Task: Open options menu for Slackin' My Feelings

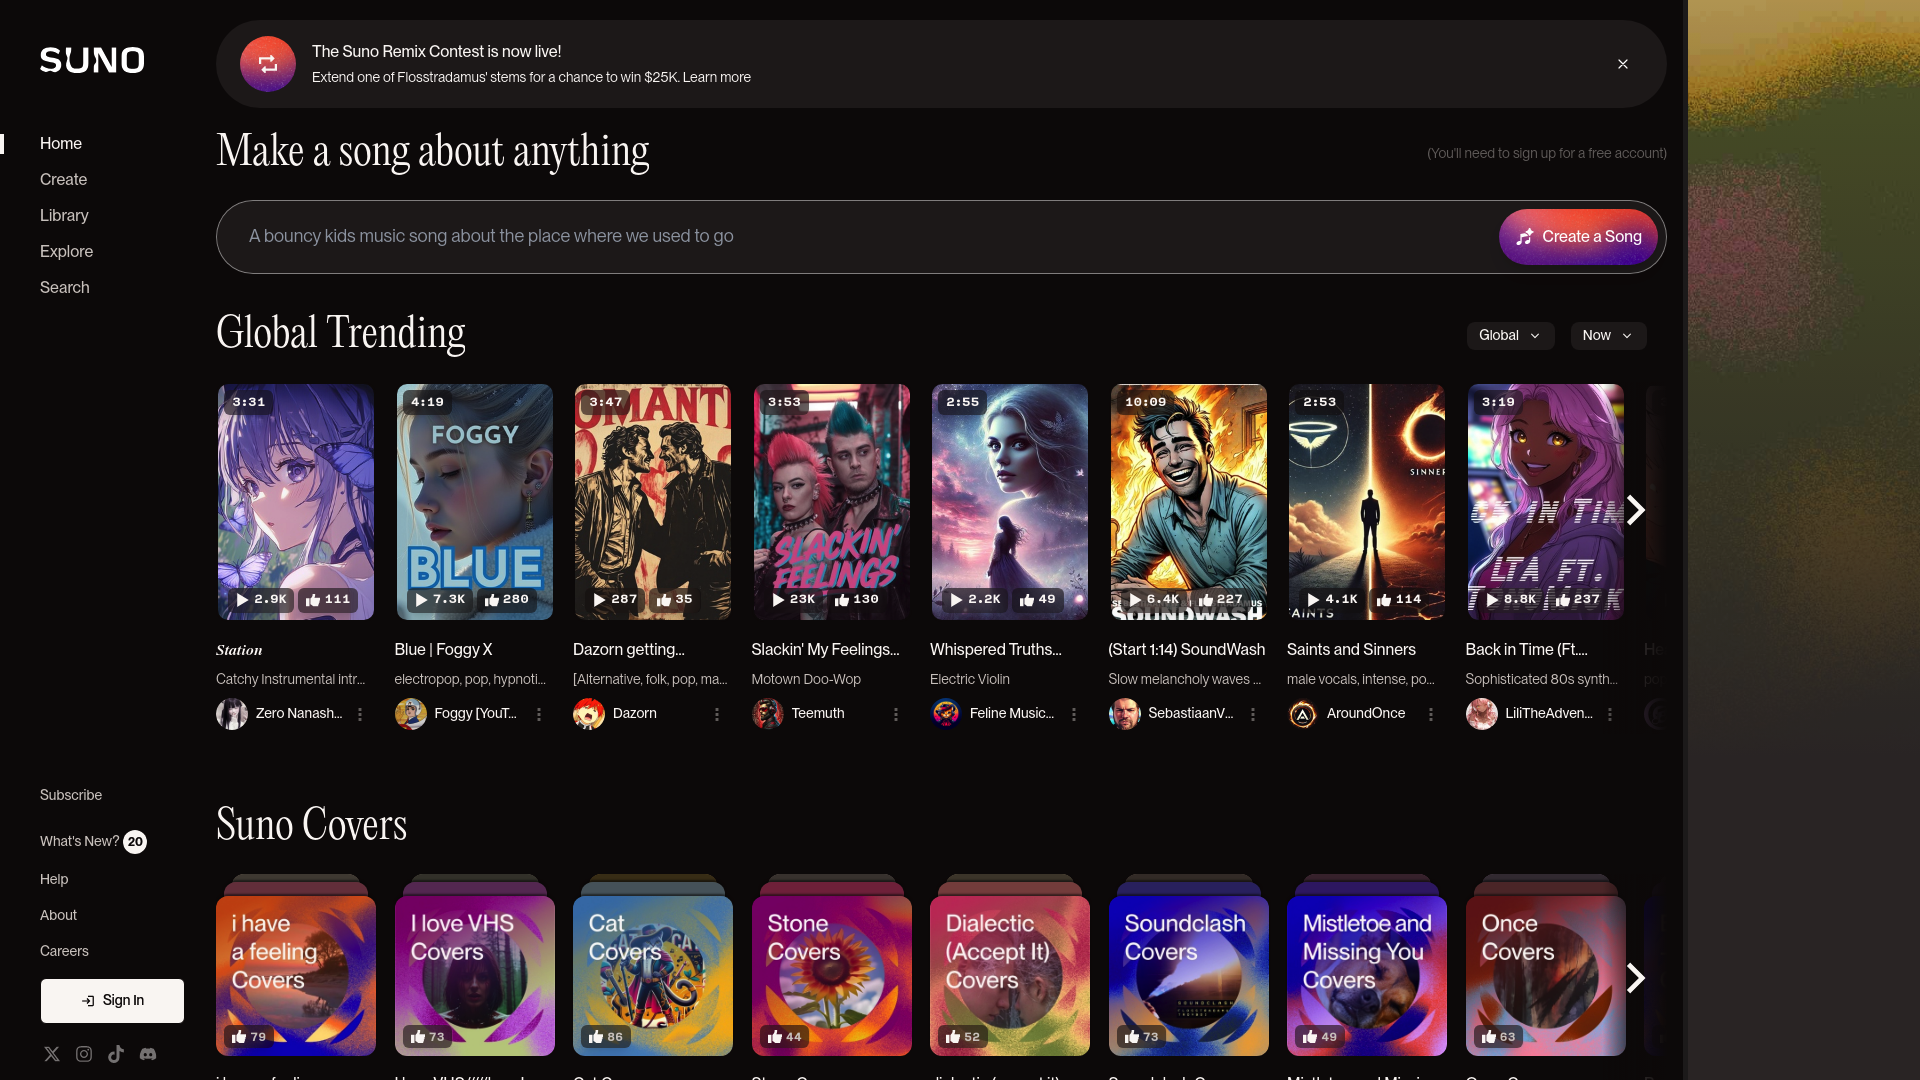Action: point(896,714)
